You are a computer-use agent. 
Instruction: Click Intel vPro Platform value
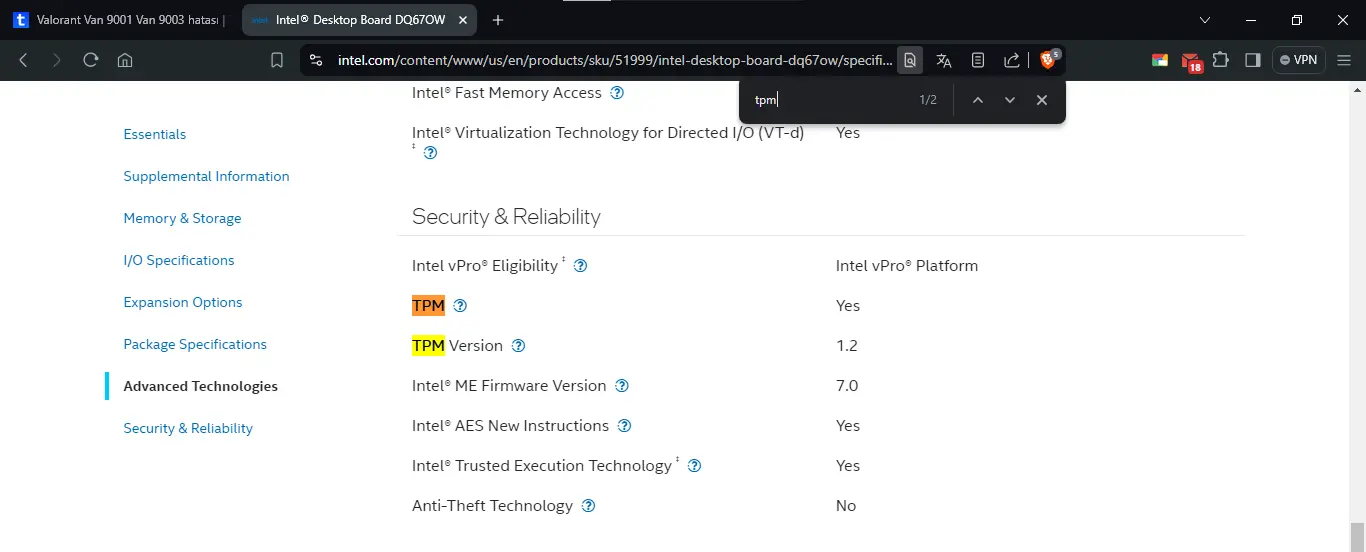point(907,266)
